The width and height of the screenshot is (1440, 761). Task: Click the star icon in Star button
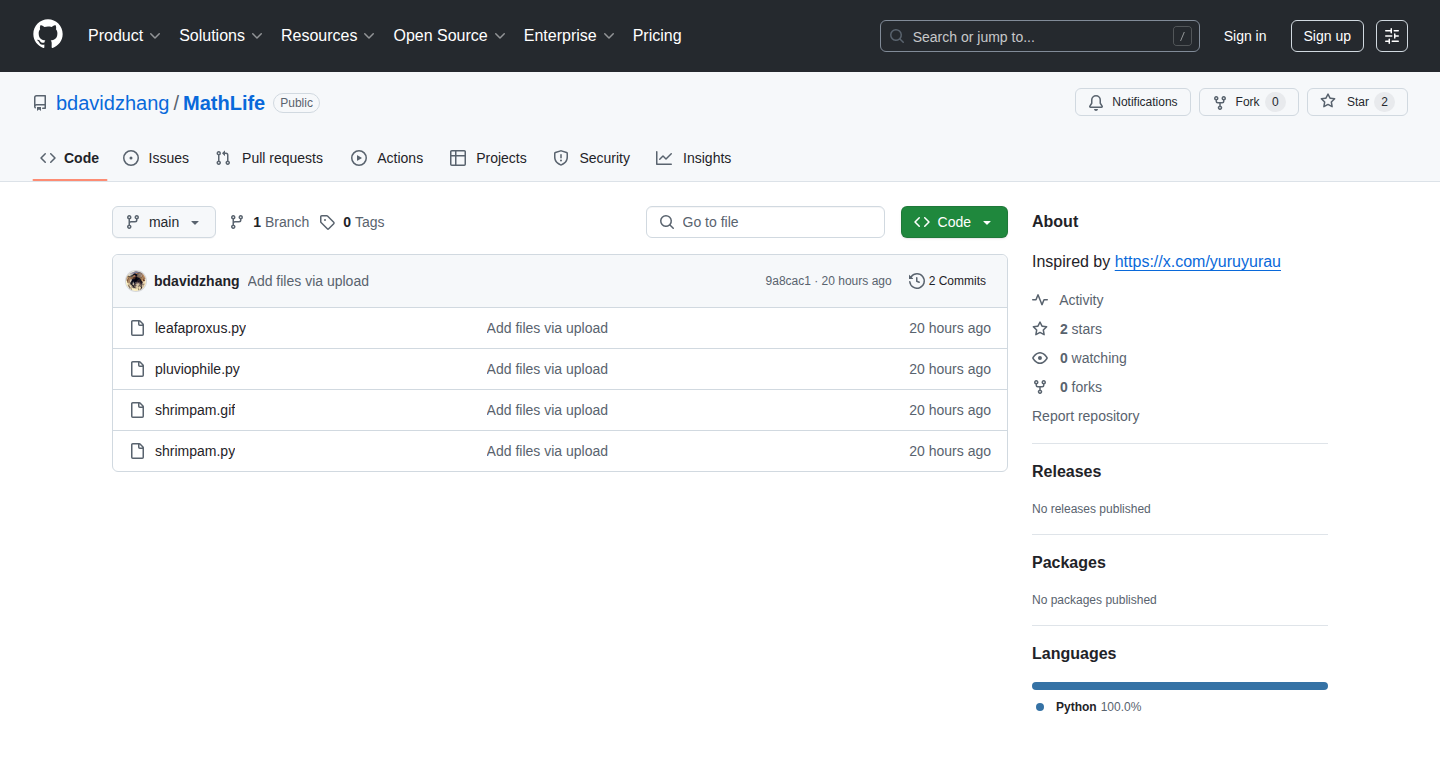(x=1328, y=101)
